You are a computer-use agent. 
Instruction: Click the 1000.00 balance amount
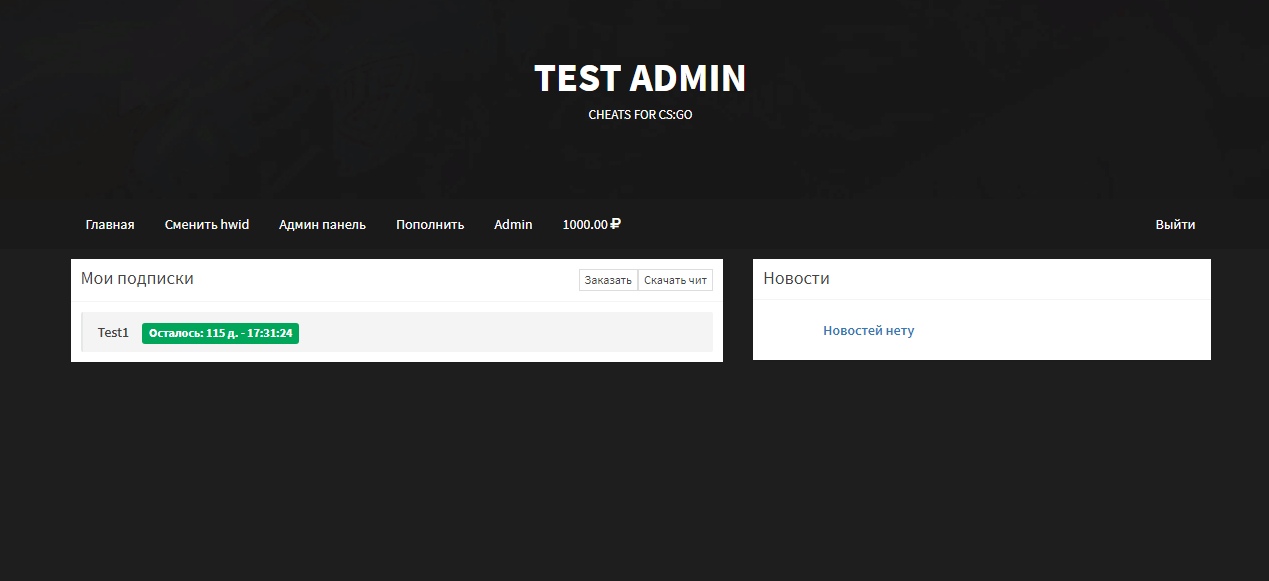585,225
